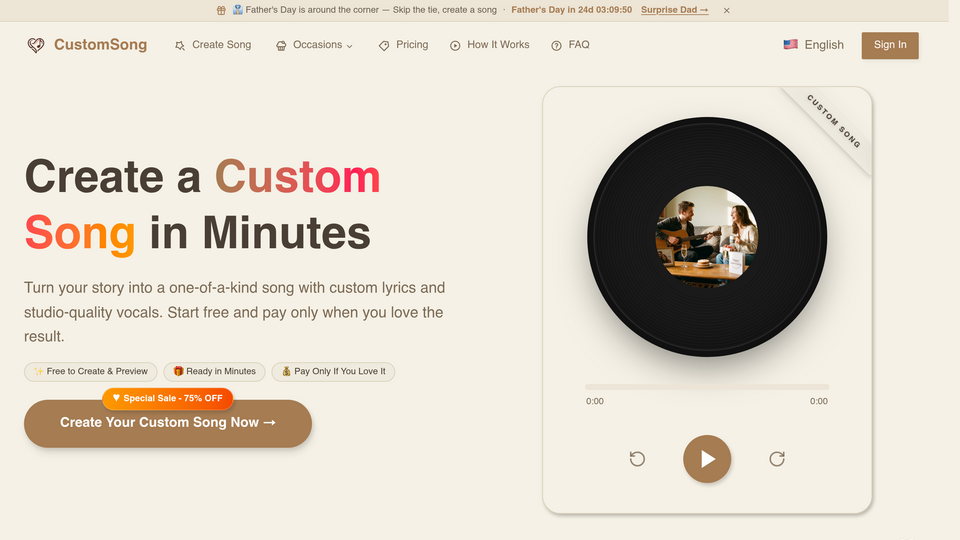Click the Custom Song corner ribbon
The height and width of the screenshot is (540, 960).
click(x=833, y=121)
